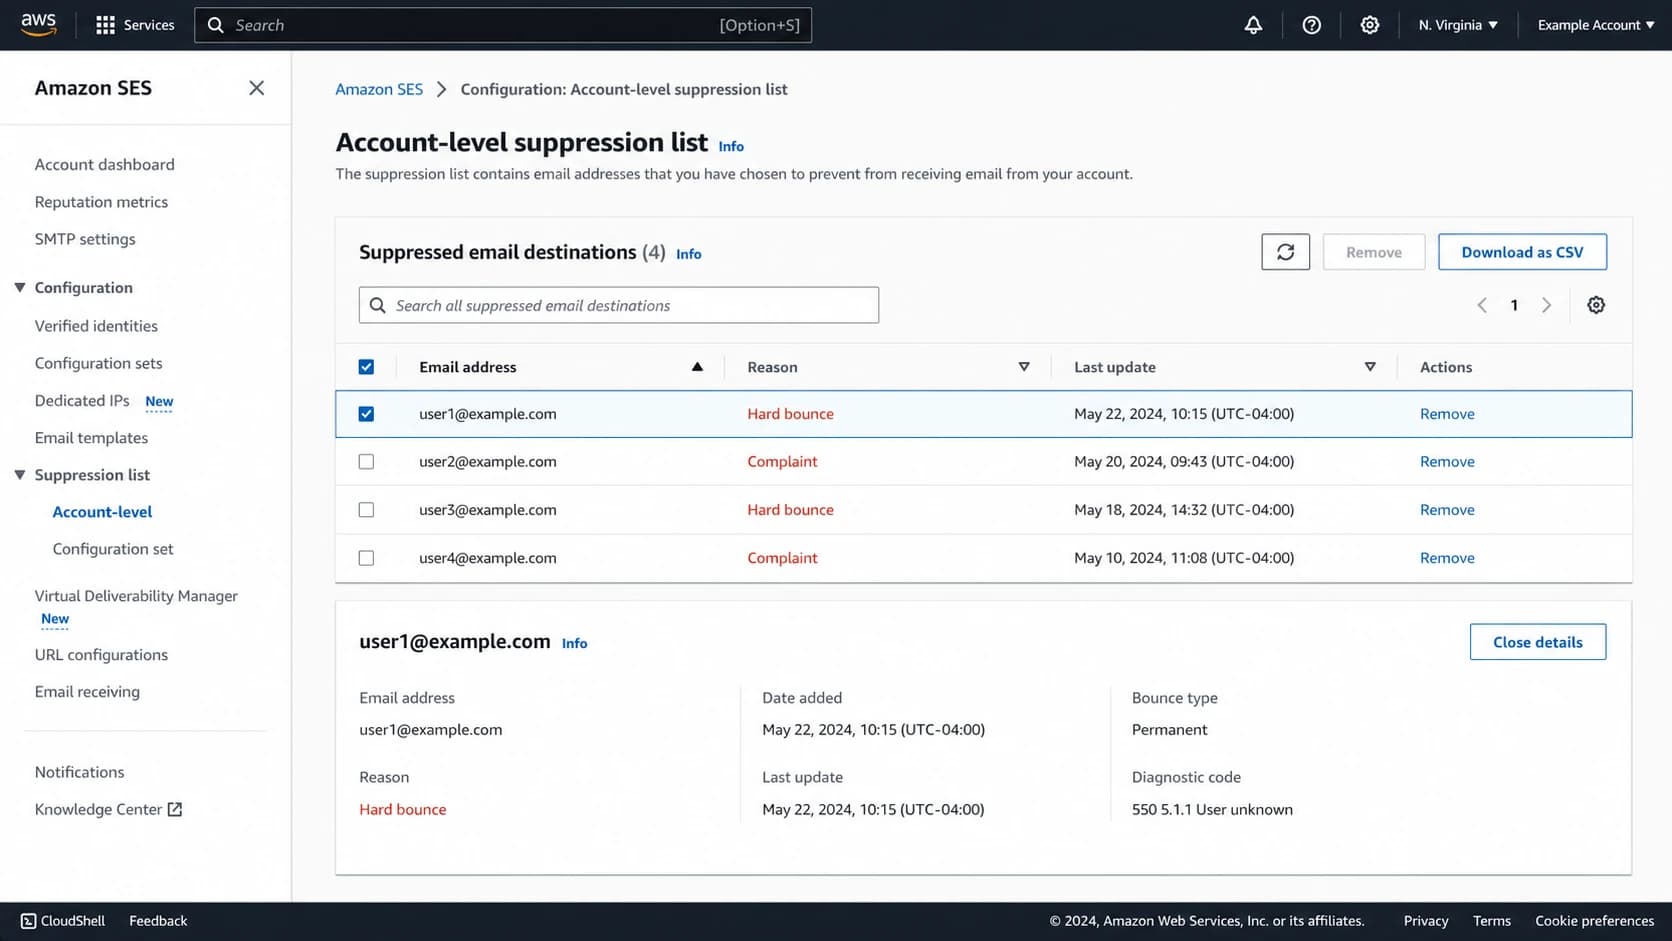Click search magnifier in suppressed destinations field

(x=378, y=305)
